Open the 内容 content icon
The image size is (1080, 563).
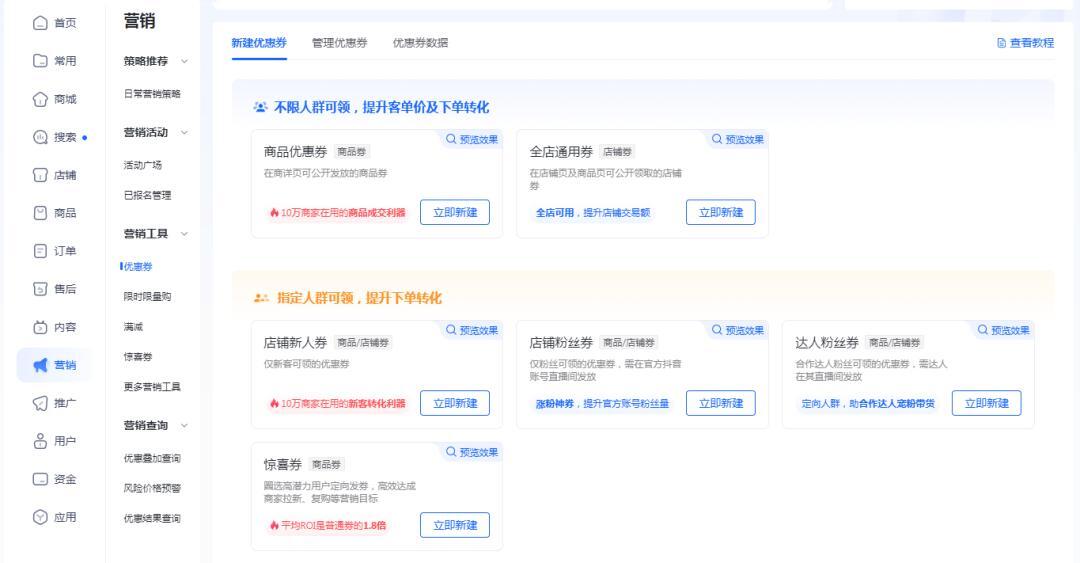[x=41, y=327]
